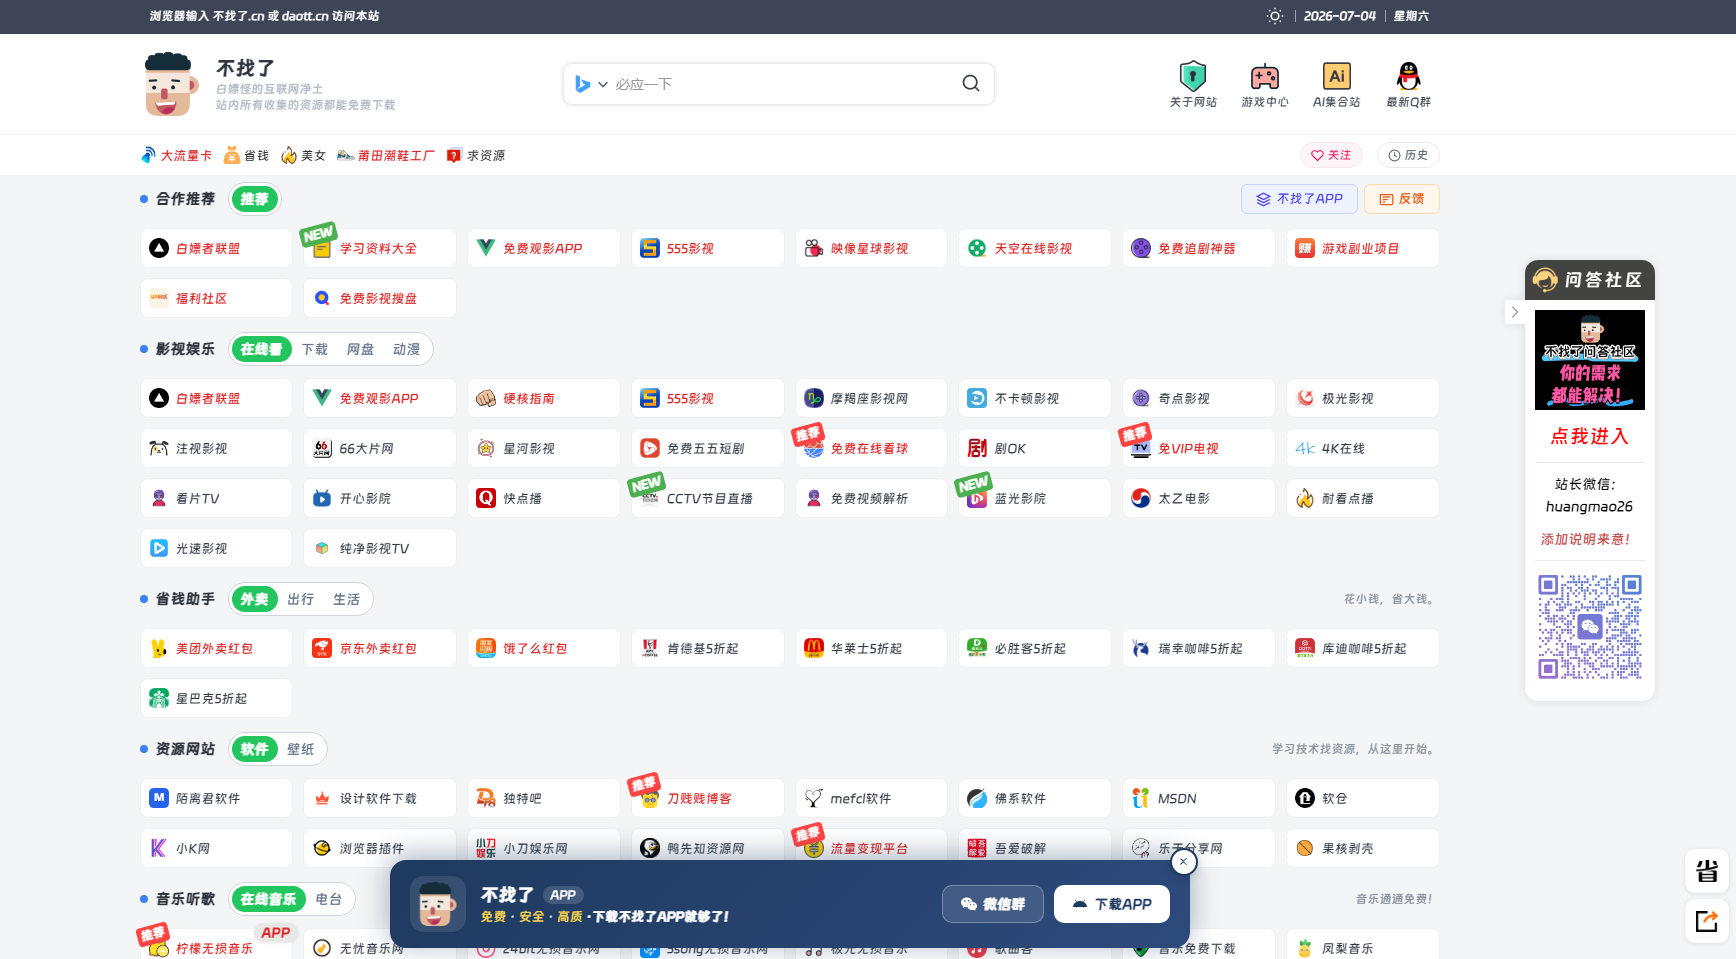Click the 省 floating side button

(x=1707, y=871)
